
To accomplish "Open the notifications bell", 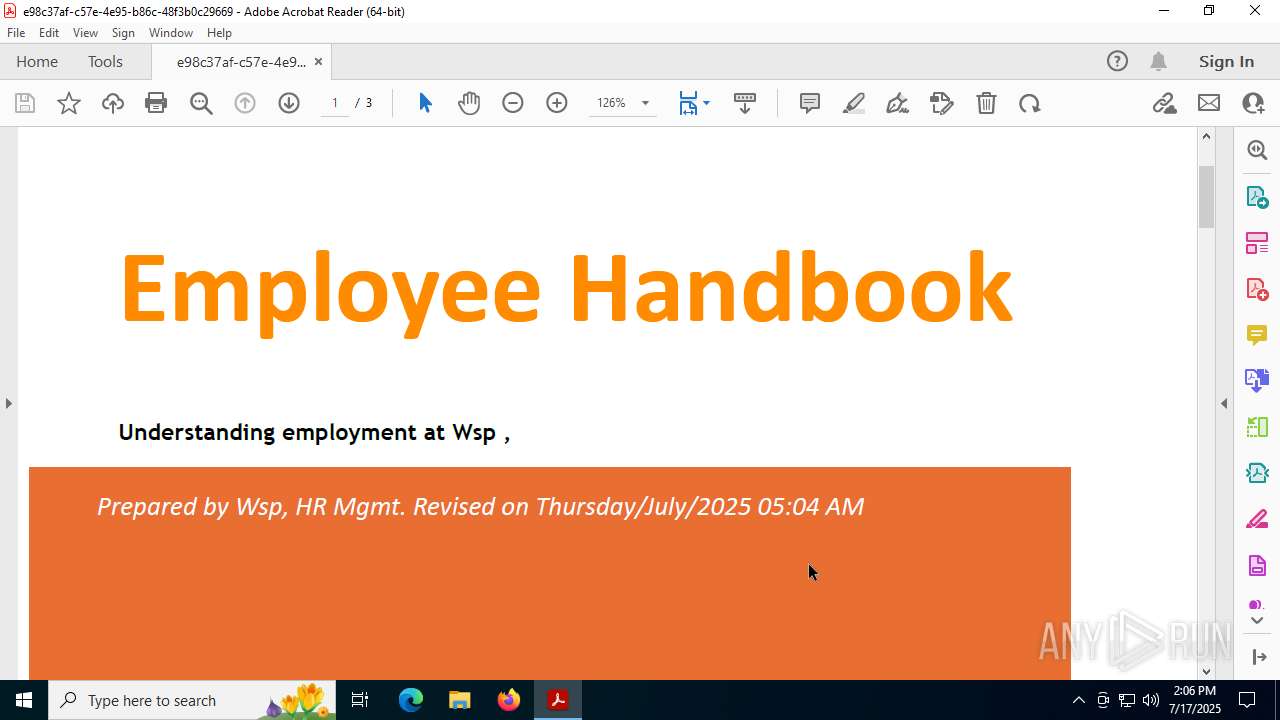I will point(1158,61).
